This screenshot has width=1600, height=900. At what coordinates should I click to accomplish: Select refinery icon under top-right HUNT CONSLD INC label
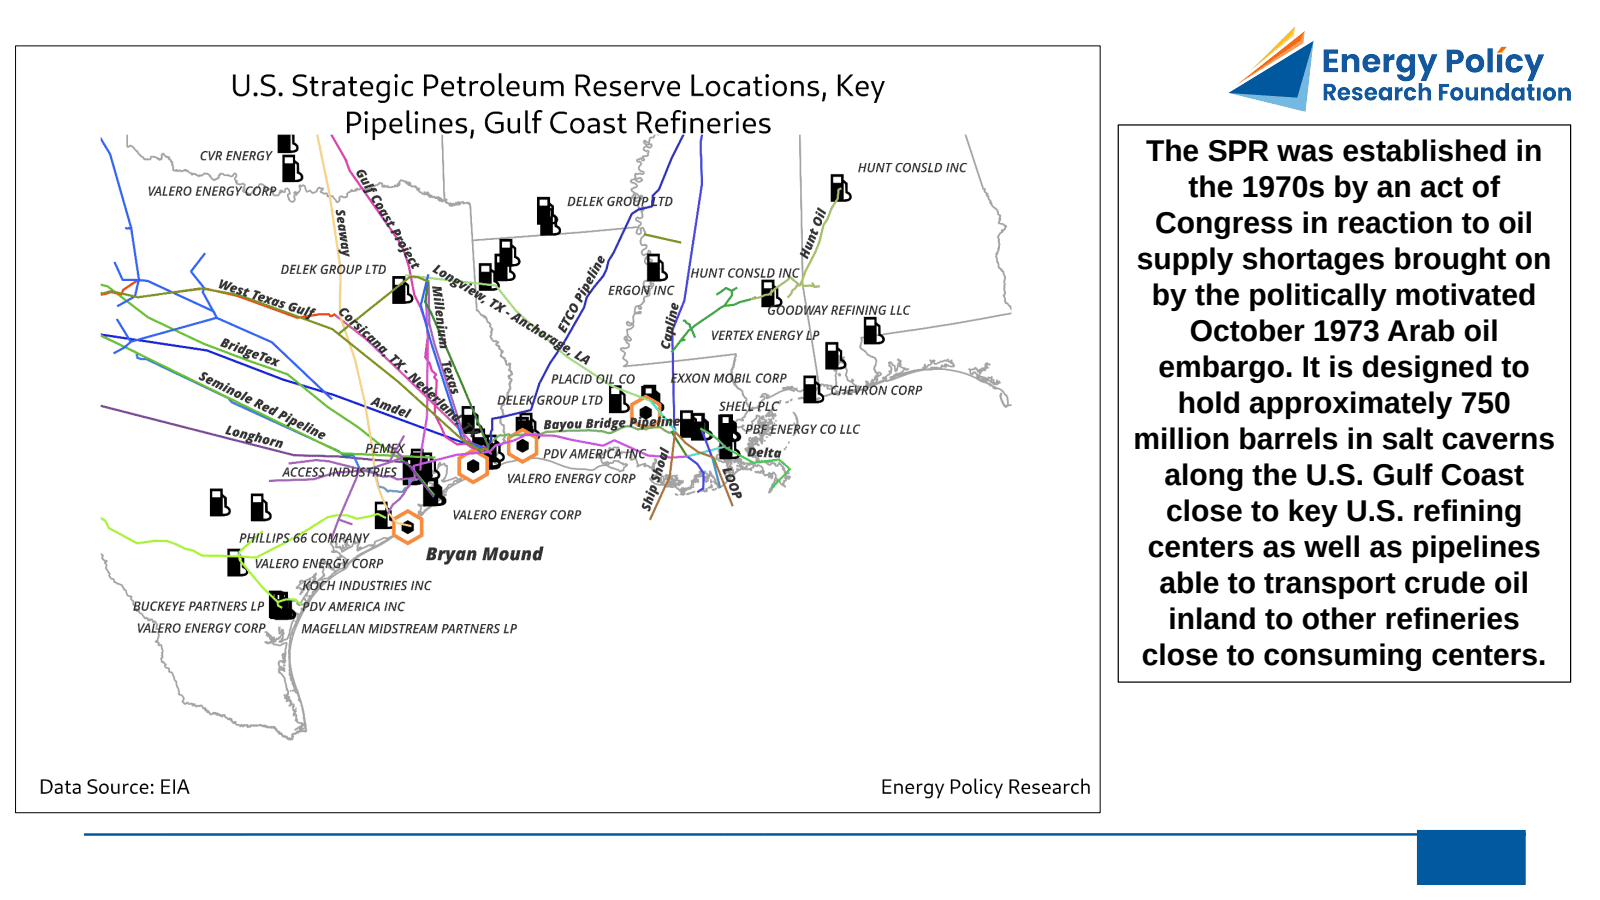(840, 187)
